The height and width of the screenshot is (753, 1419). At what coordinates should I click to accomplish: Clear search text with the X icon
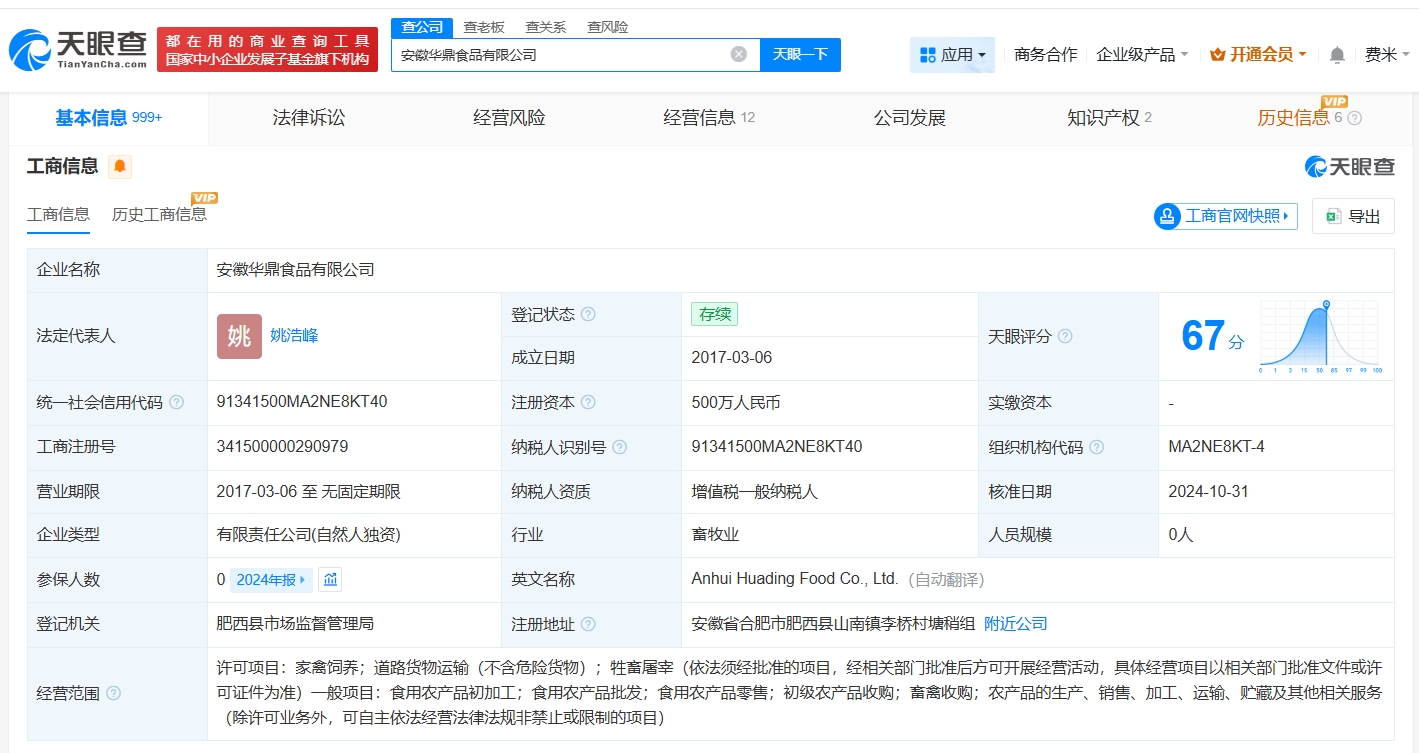pos(739,54)
